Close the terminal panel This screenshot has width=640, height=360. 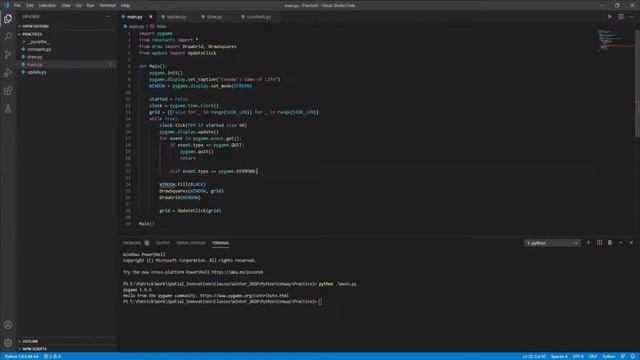click(631, 242)
